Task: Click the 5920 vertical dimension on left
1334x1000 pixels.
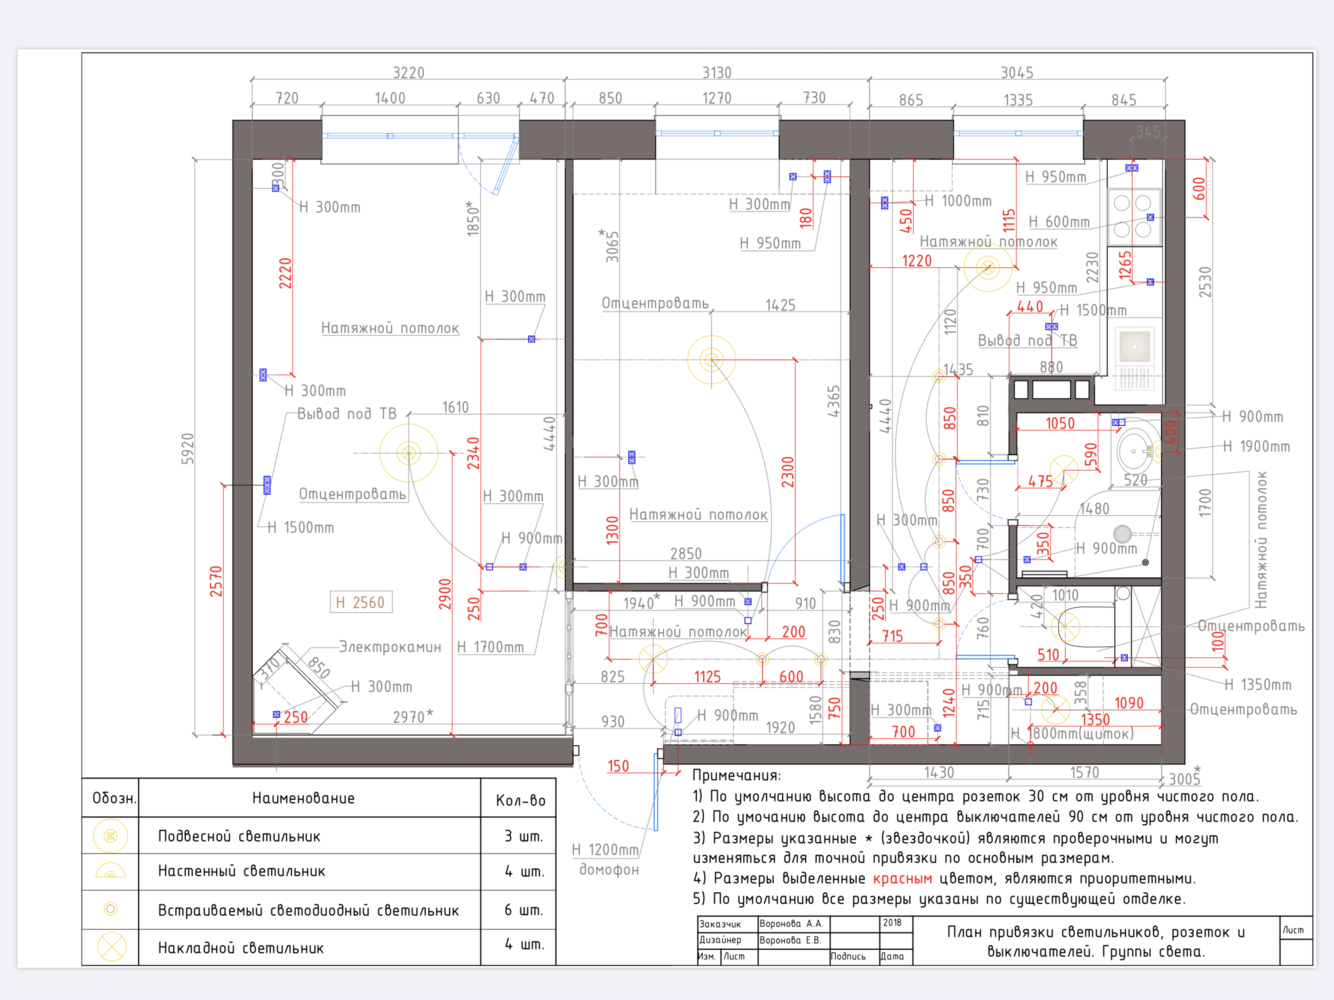Action: [x=188, y=449]
